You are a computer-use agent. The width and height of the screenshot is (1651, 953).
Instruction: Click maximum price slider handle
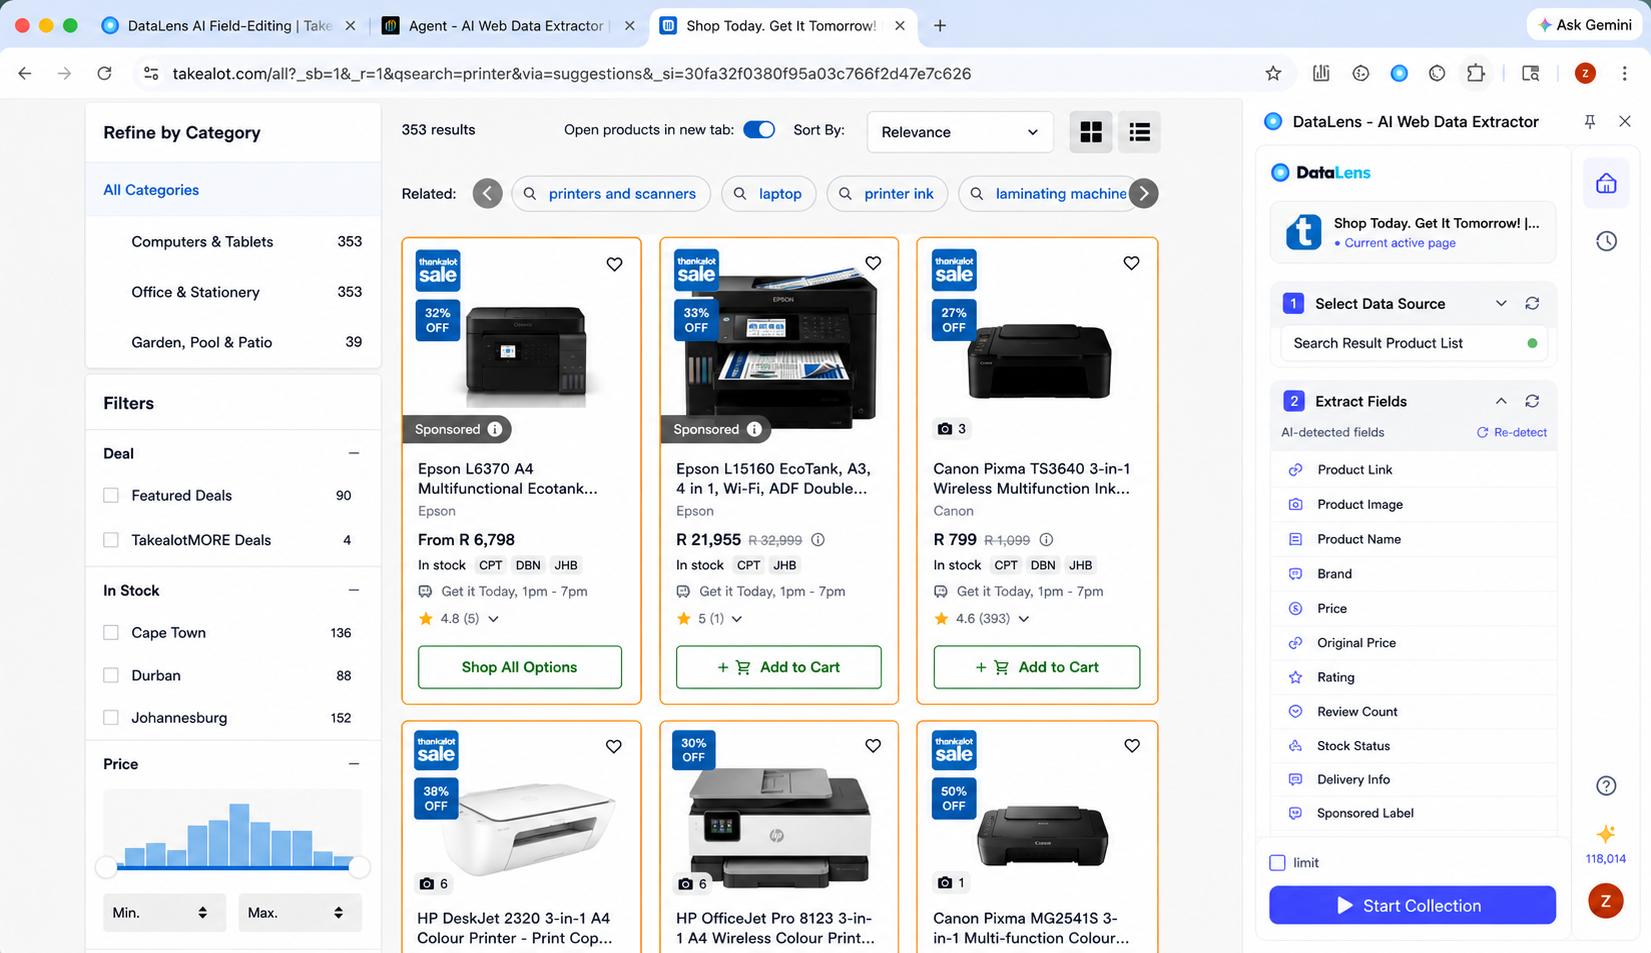[359, 868]
